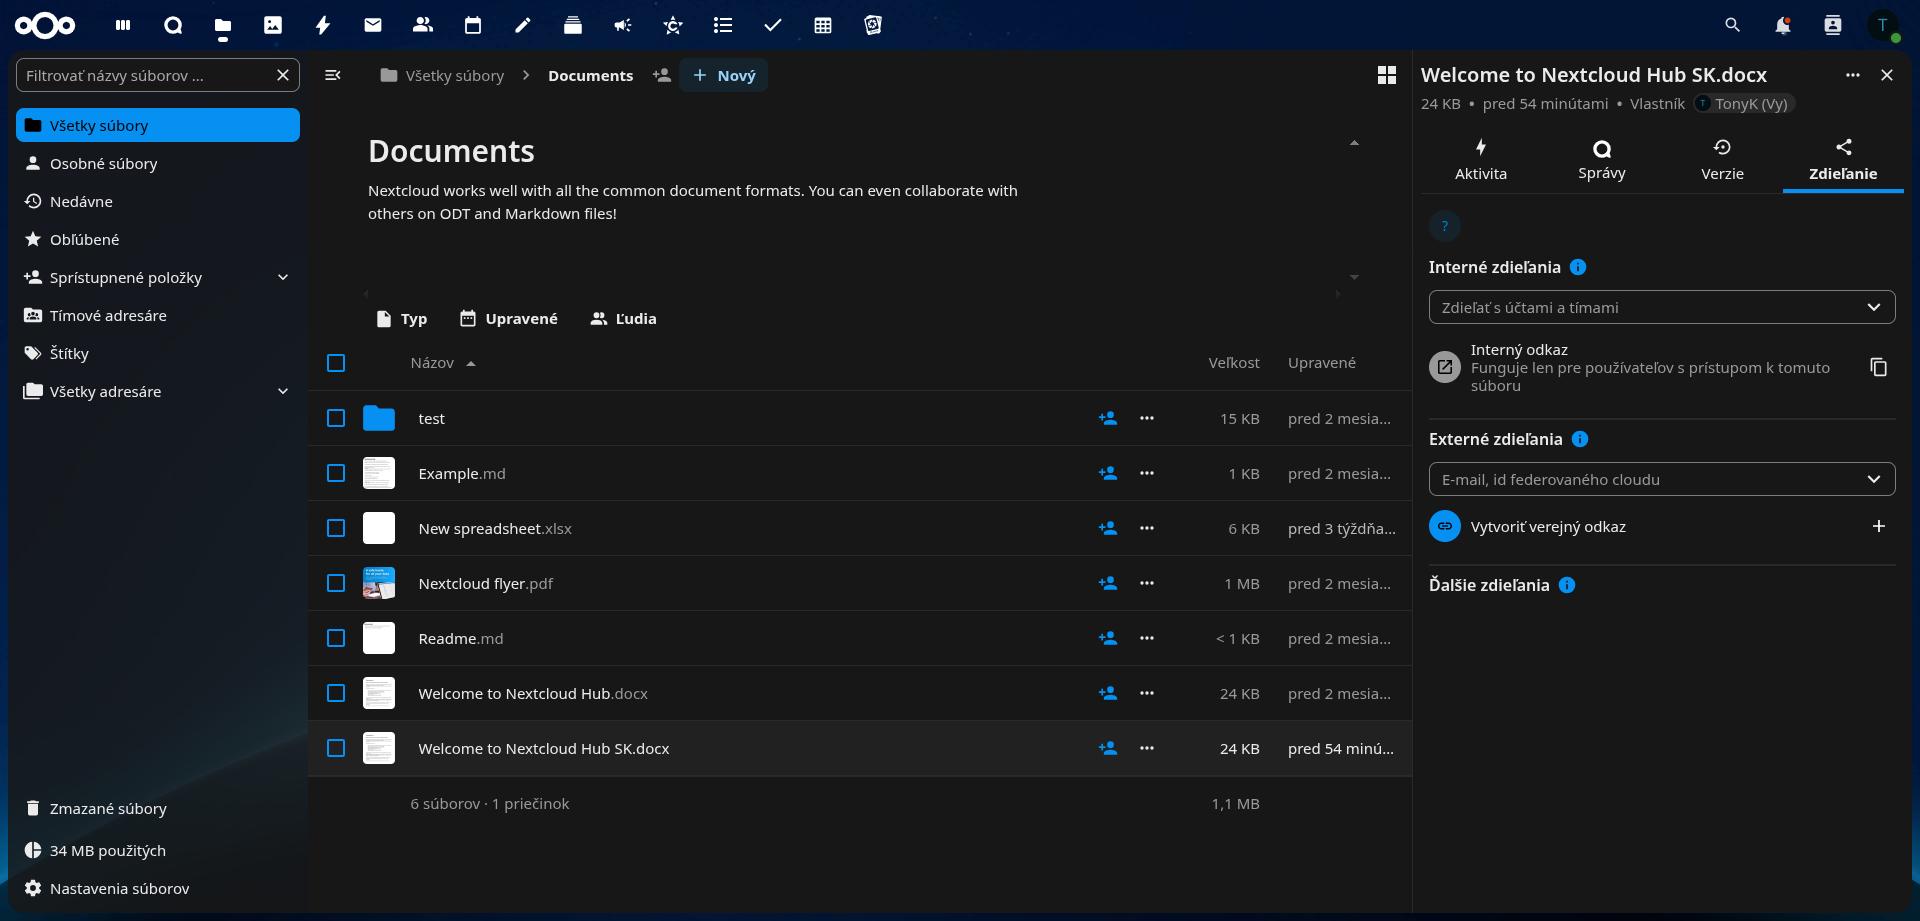Switch file list to grid view
This screenshot has width=1920, height=921.
pyautogui.click(x=1387, y=74)
